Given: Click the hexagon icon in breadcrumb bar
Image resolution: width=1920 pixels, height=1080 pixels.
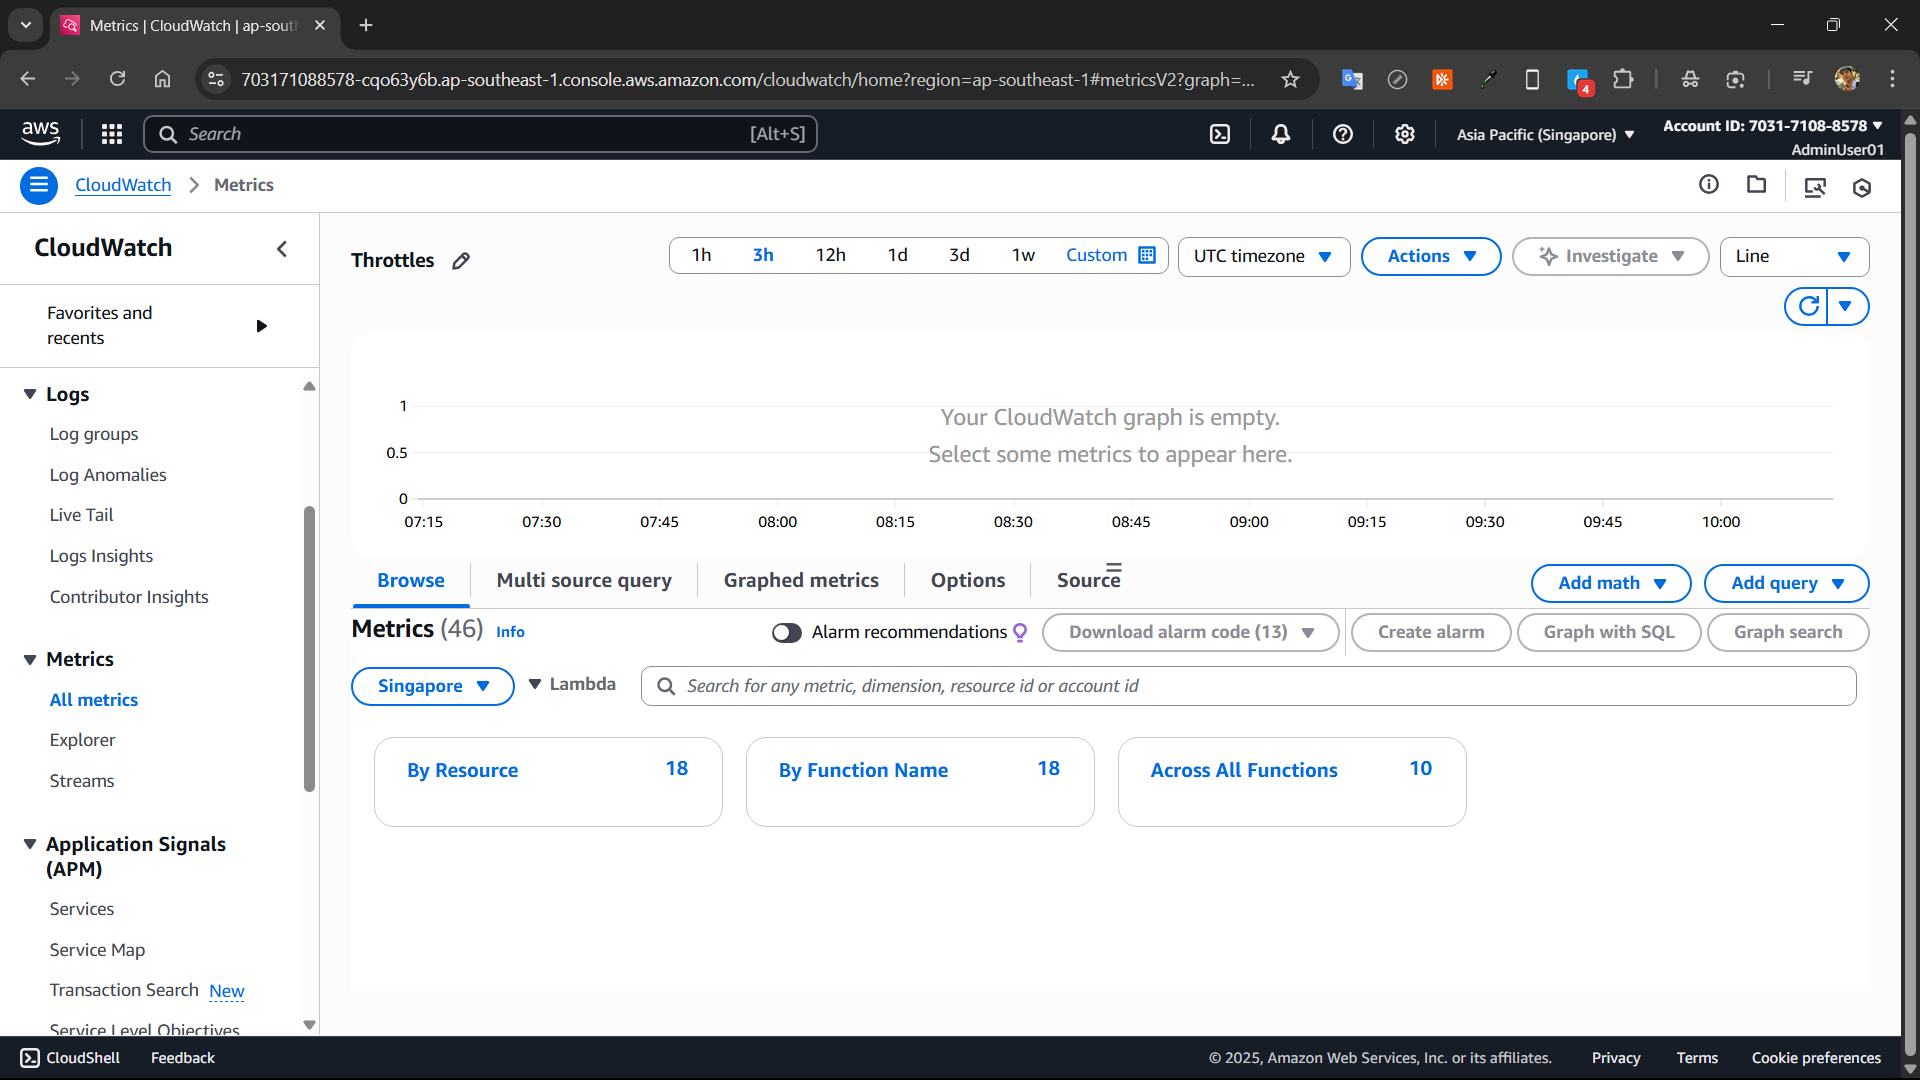Looking at the screenshot, I should 1862,187.
